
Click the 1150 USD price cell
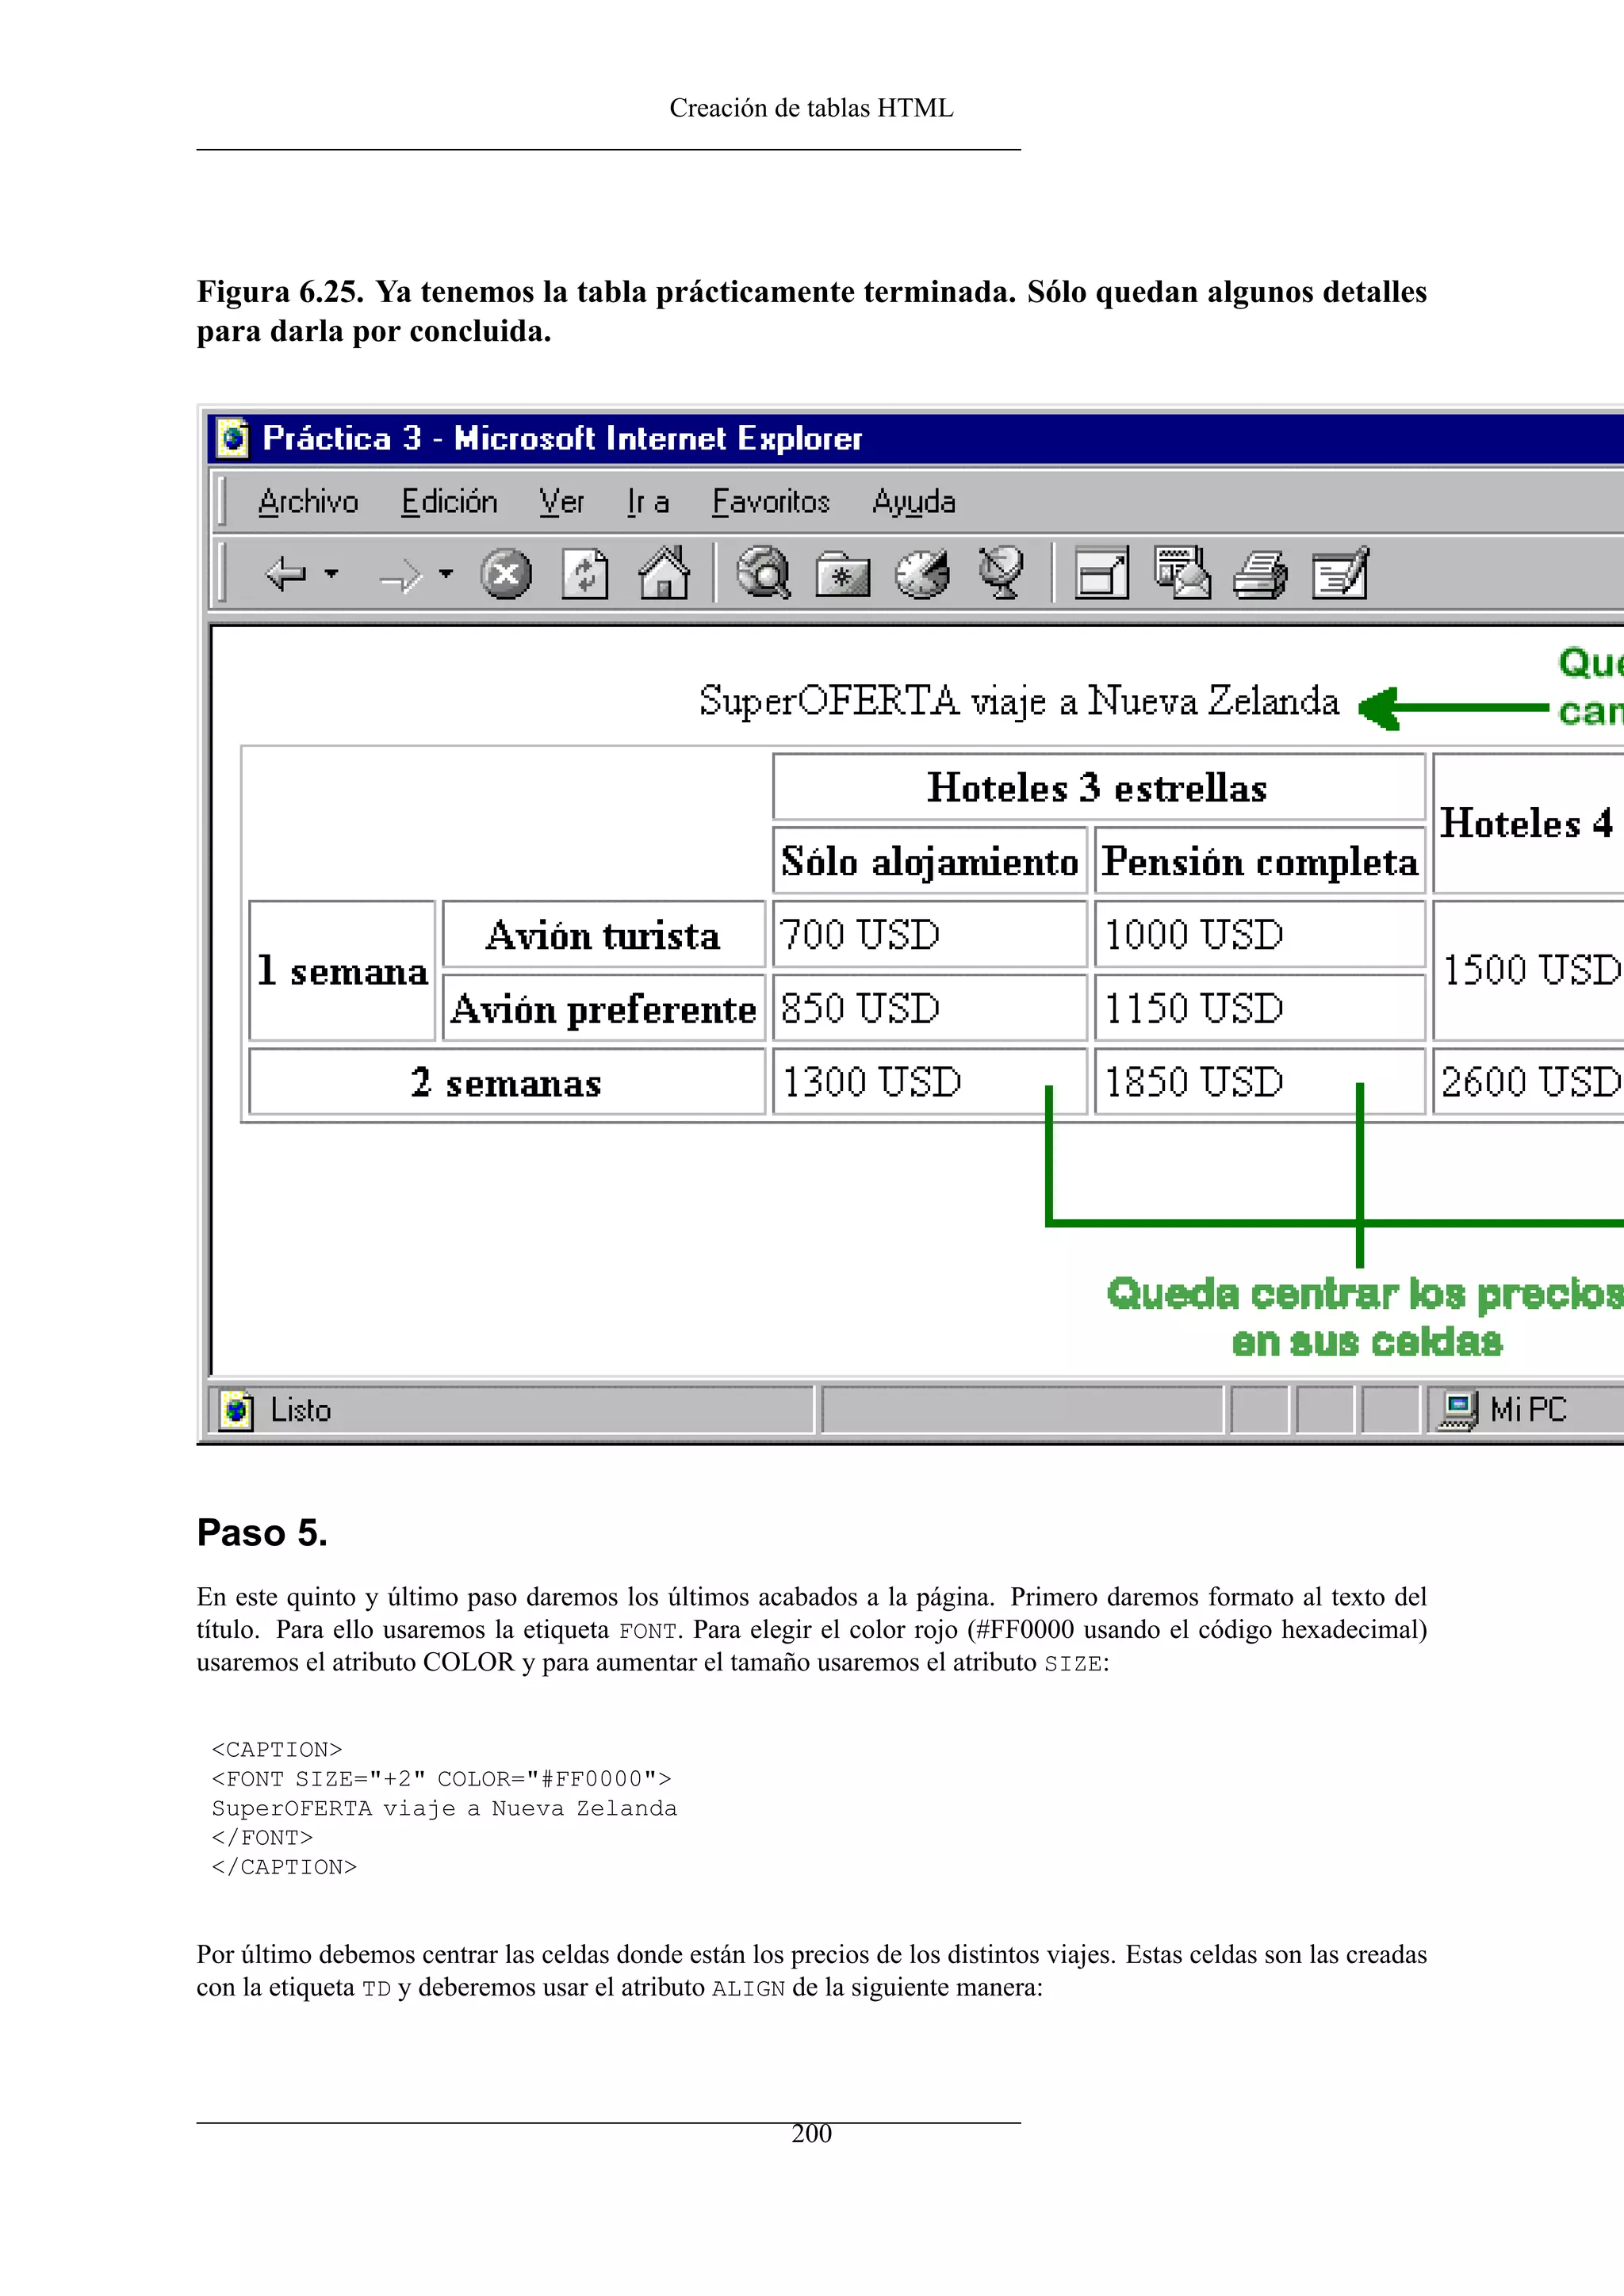point(1259,1008)
